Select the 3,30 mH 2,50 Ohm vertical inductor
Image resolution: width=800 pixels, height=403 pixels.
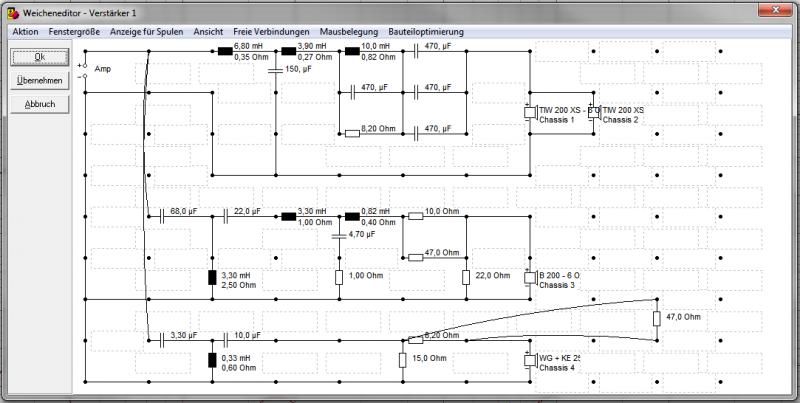[212, 278]
